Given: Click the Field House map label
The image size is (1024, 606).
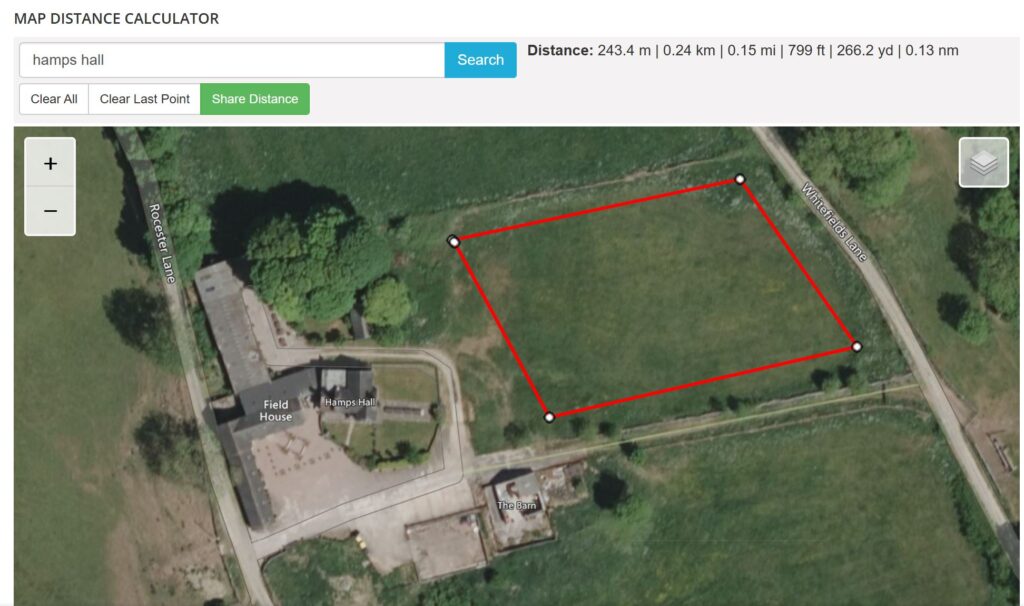Looking at the screenshot, I should (276, 411).
